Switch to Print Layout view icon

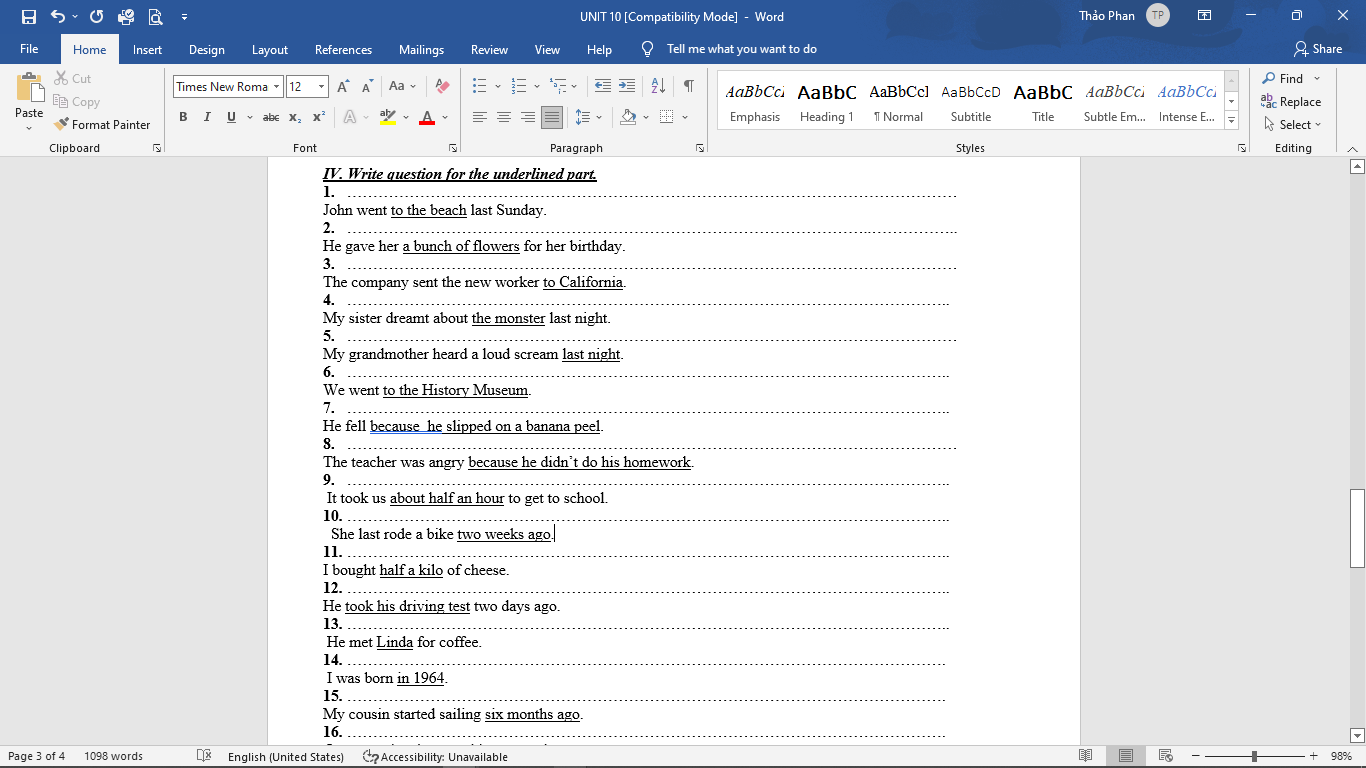tap(1126, 757)
